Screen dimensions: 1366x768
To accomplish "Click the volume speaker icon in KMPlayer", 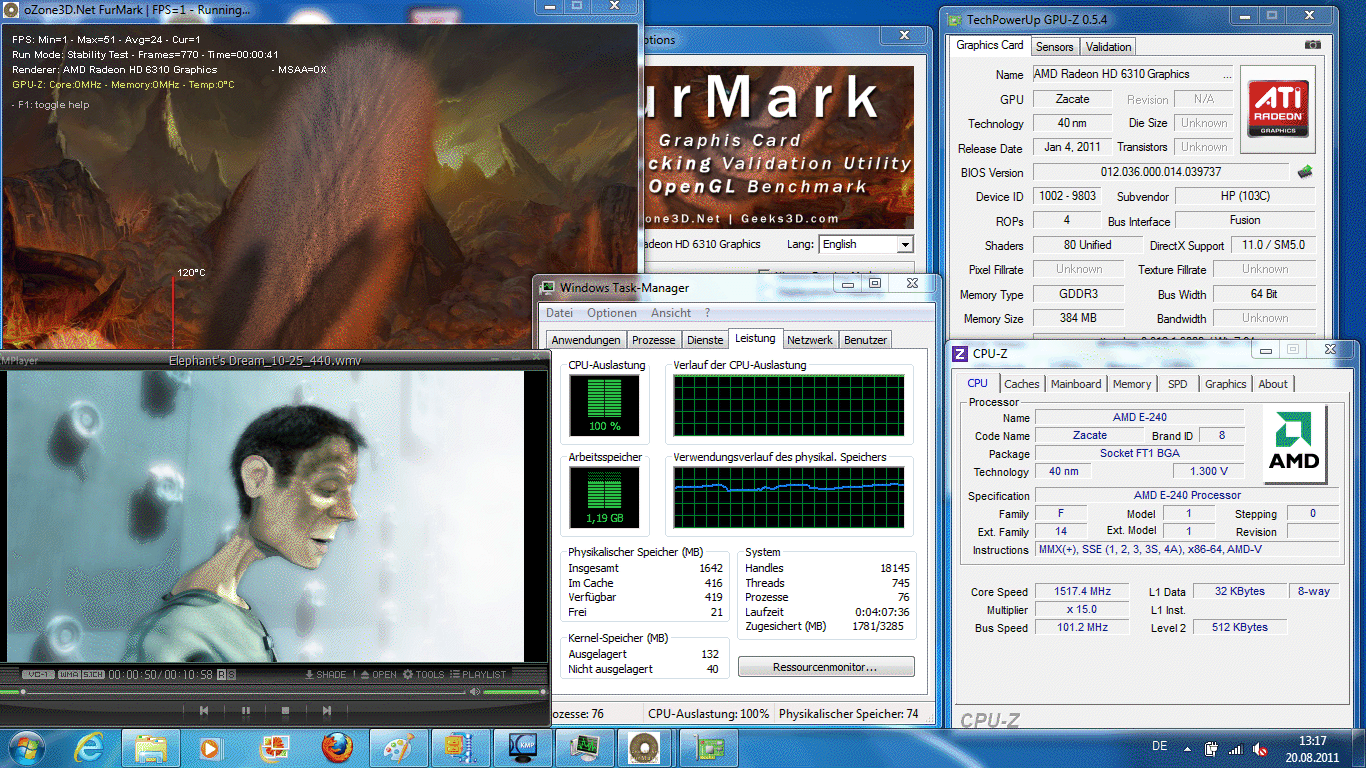I will pos(476,691).
